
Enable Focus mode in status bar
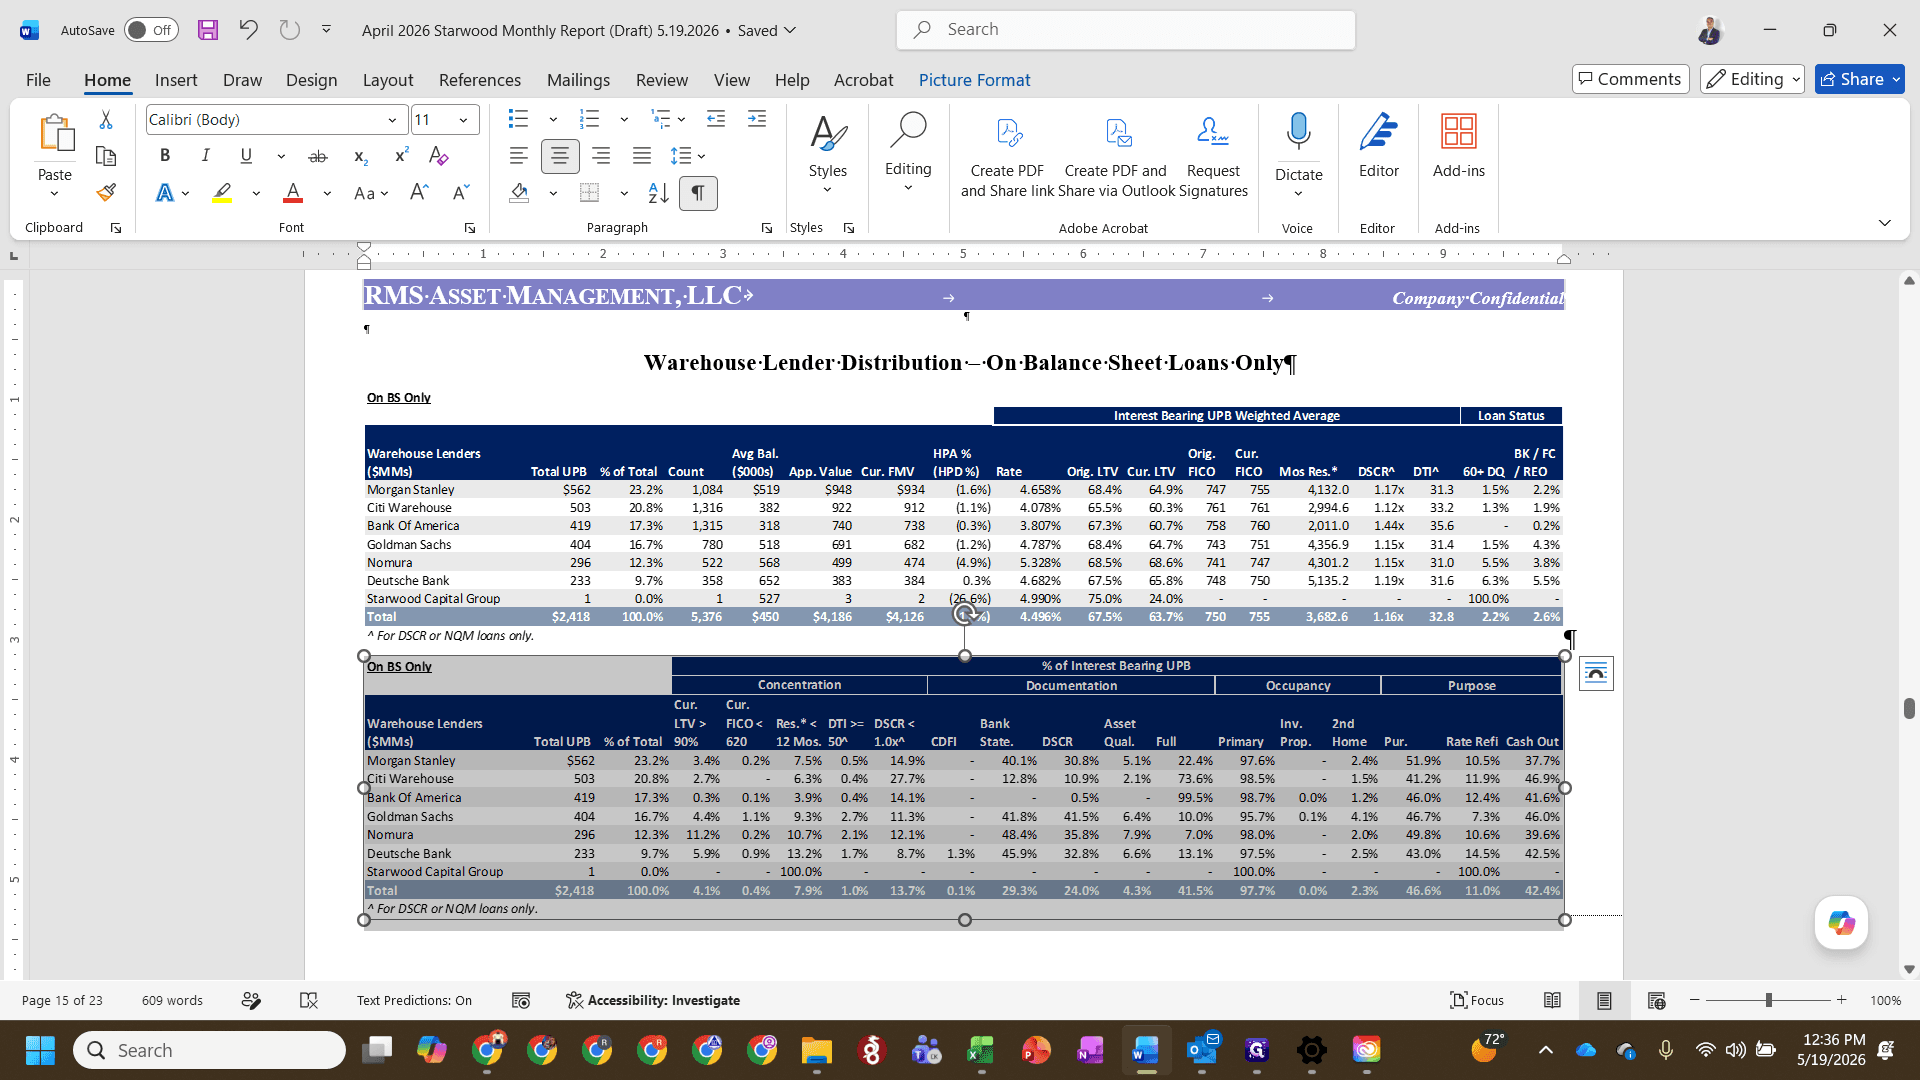[x=1477, y=1000]
